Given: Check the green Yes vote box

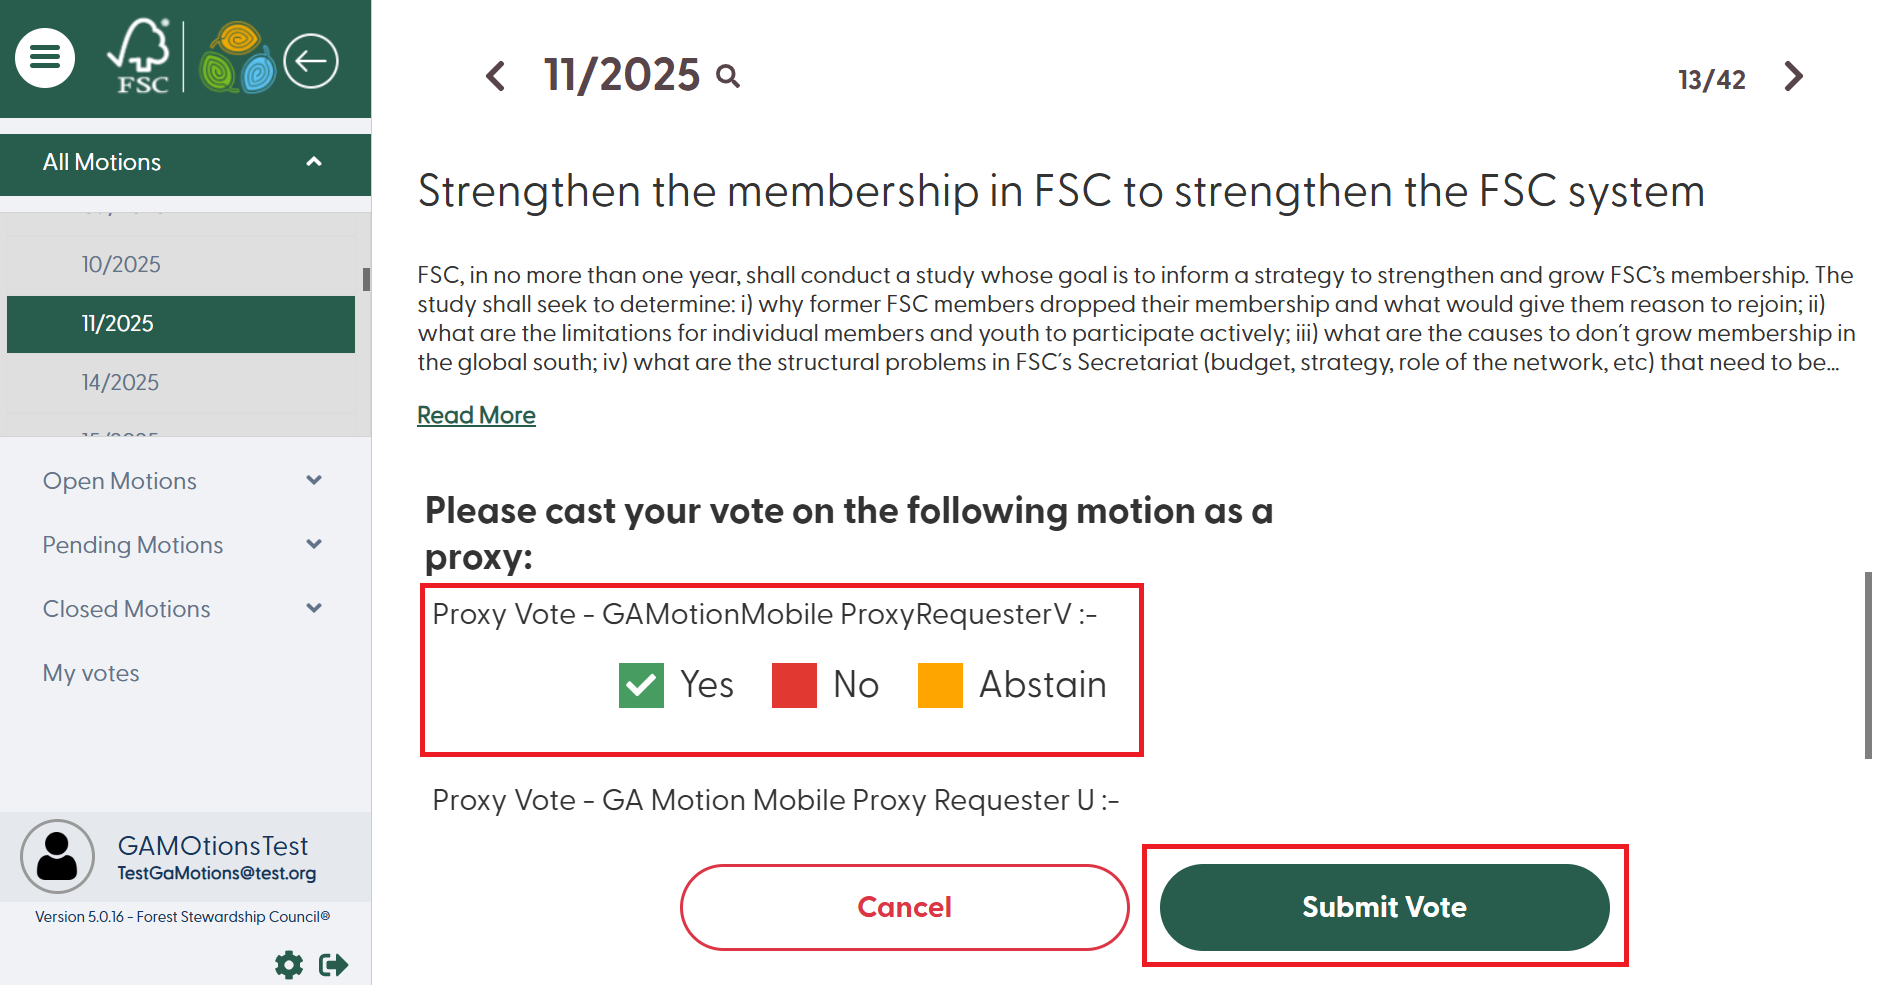Looking at the screenshot, I should pyautogui.click(x=641, y=686).
